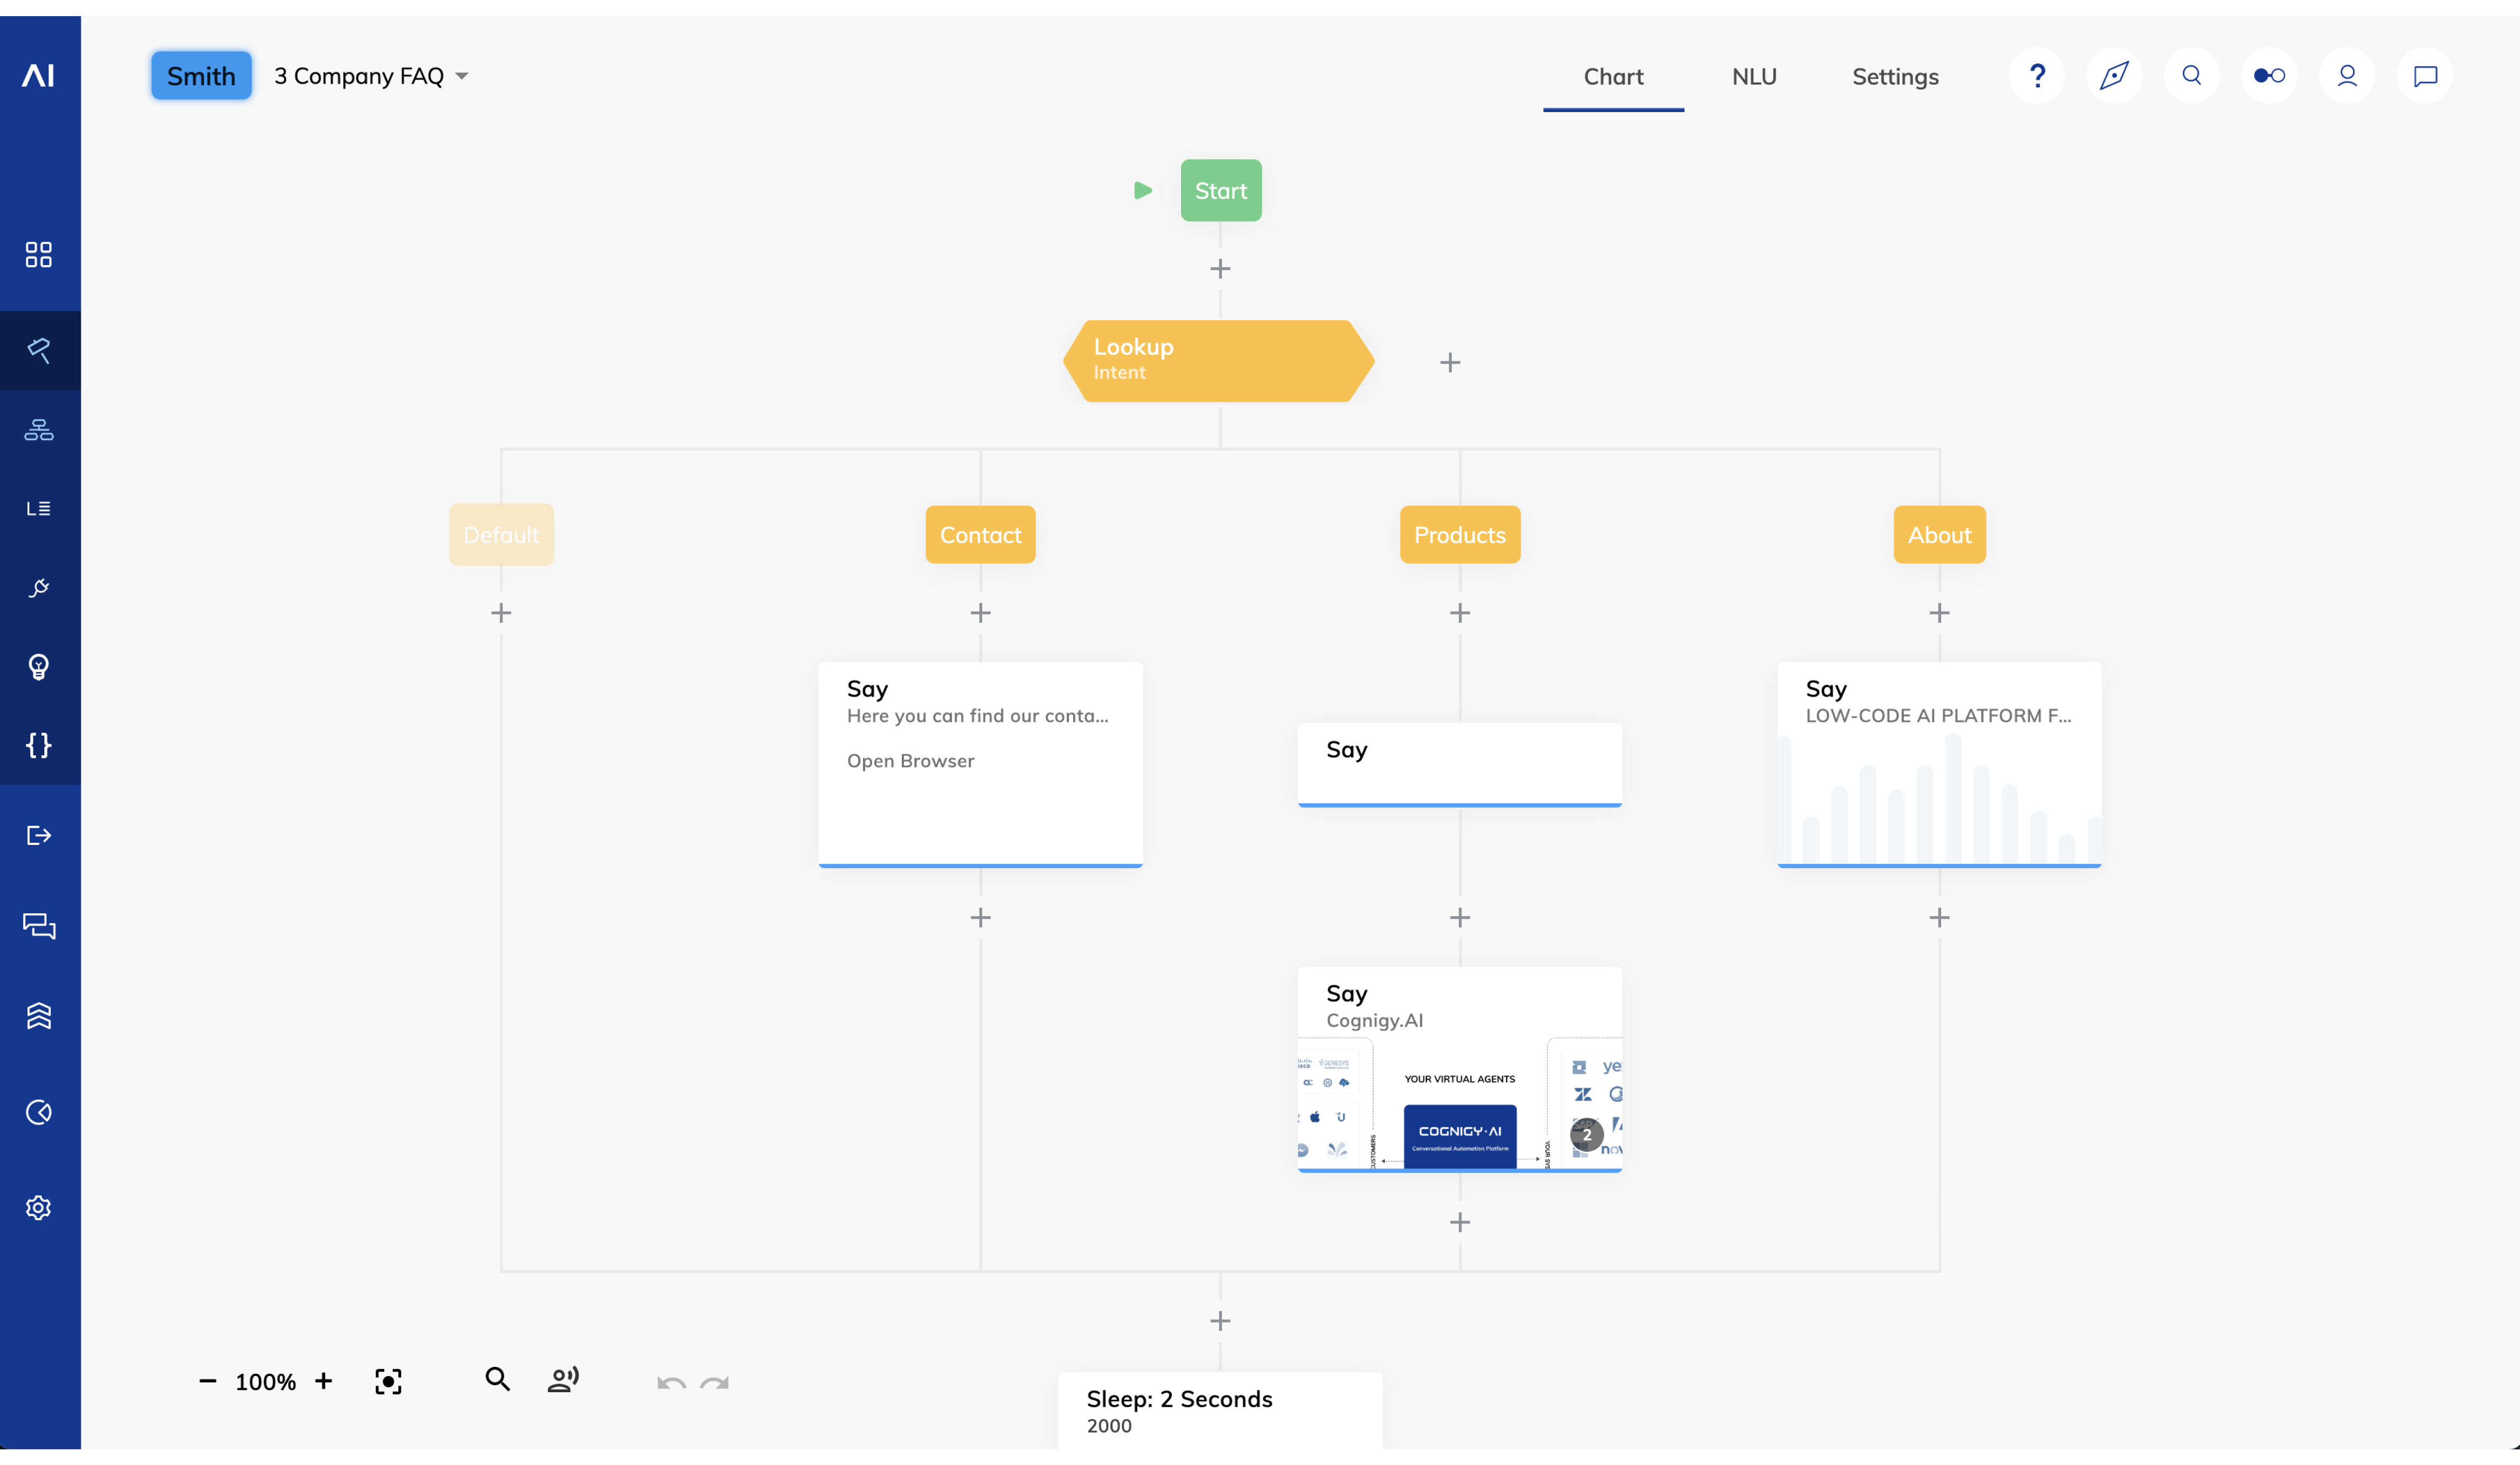Open the interaction panel chat bubble icon
Image resolution: width=2520 pixels, height=1465 pixels.
tap(2425, 76)
